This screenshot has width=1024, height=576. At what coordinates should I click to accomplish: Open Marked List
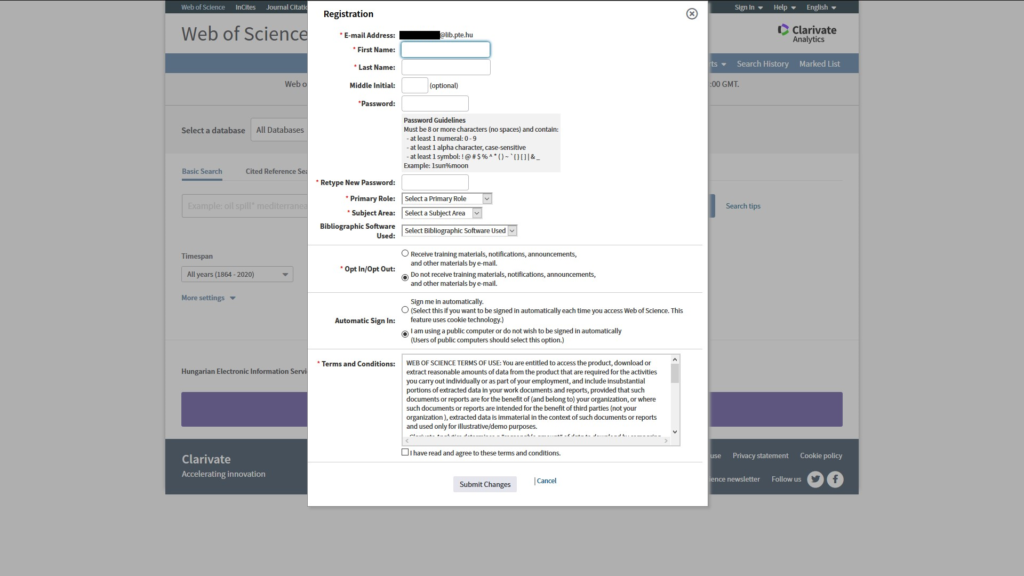click(820, 64)
